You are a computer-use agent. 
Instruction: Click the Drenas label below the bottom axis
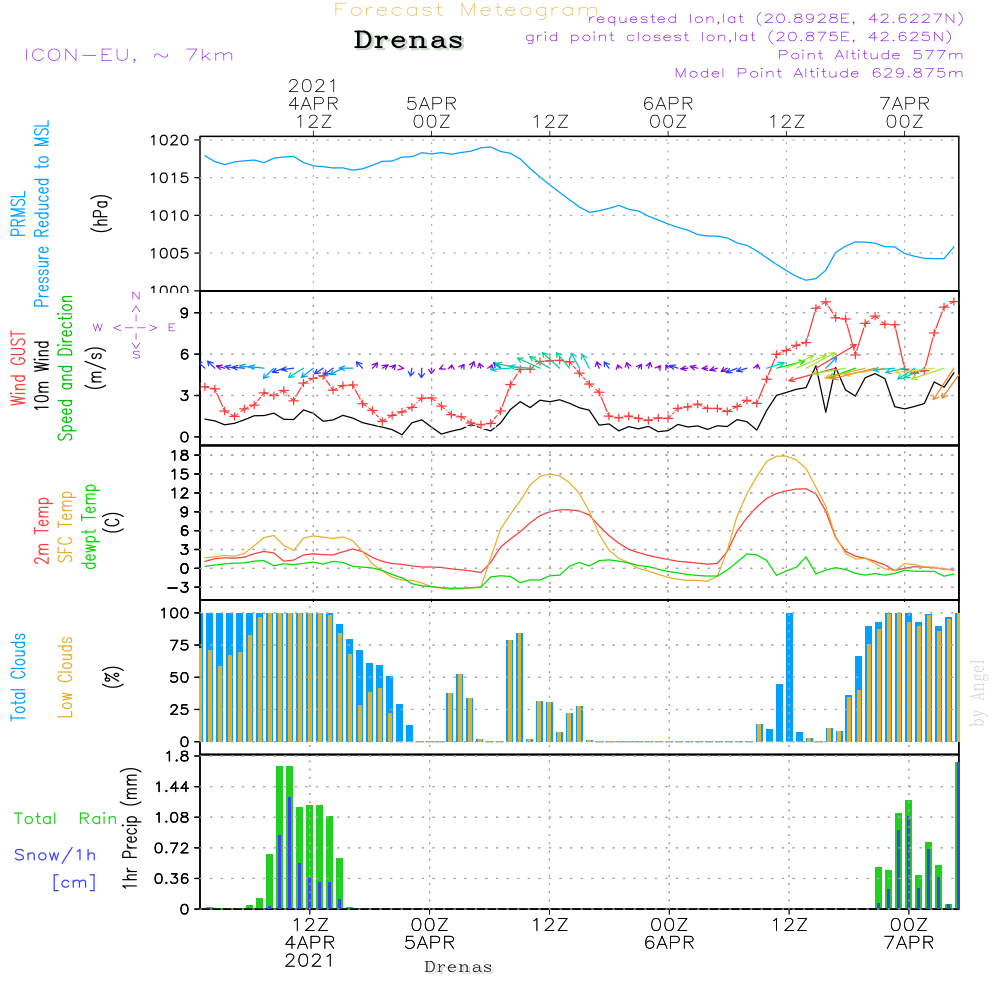(x=458, y=967)
